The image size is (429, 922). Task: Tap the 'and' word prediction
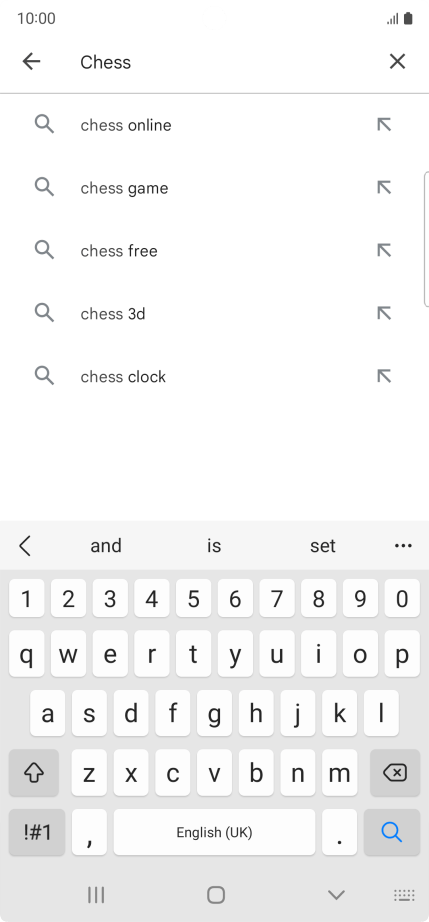(x=106, y=546)
